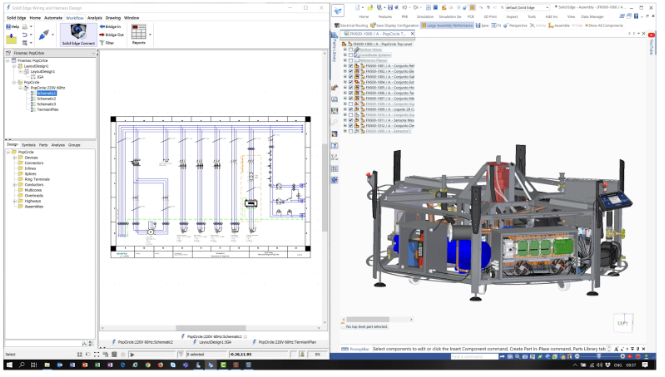Click the taskbar search icon
Screen dimensions: 665x377
click(22, 365)
